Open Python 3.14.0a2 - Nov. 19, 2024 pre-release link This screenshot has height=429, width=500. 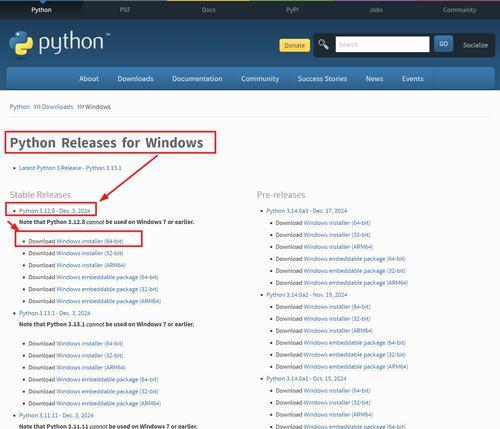coord(307,295)
